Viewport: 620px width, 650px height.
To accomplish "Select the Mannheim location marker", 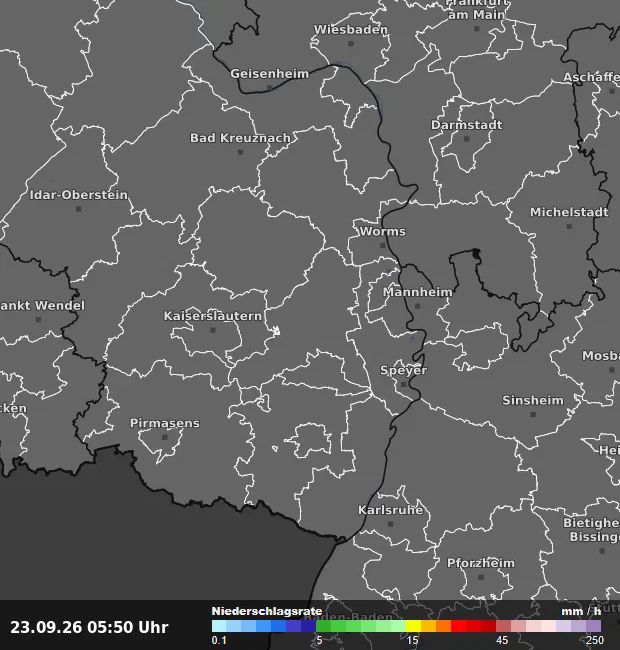I will [417, 306].
